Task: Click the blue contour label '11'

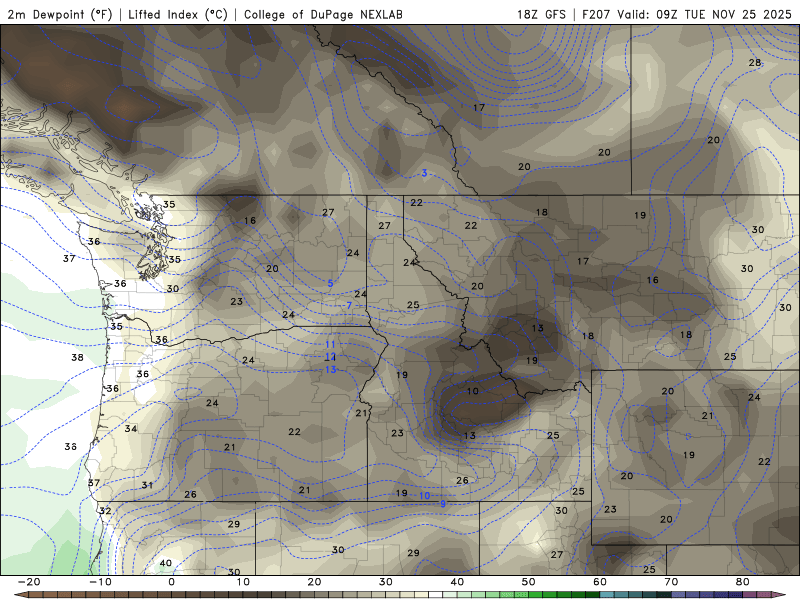Action: [330, 344]
